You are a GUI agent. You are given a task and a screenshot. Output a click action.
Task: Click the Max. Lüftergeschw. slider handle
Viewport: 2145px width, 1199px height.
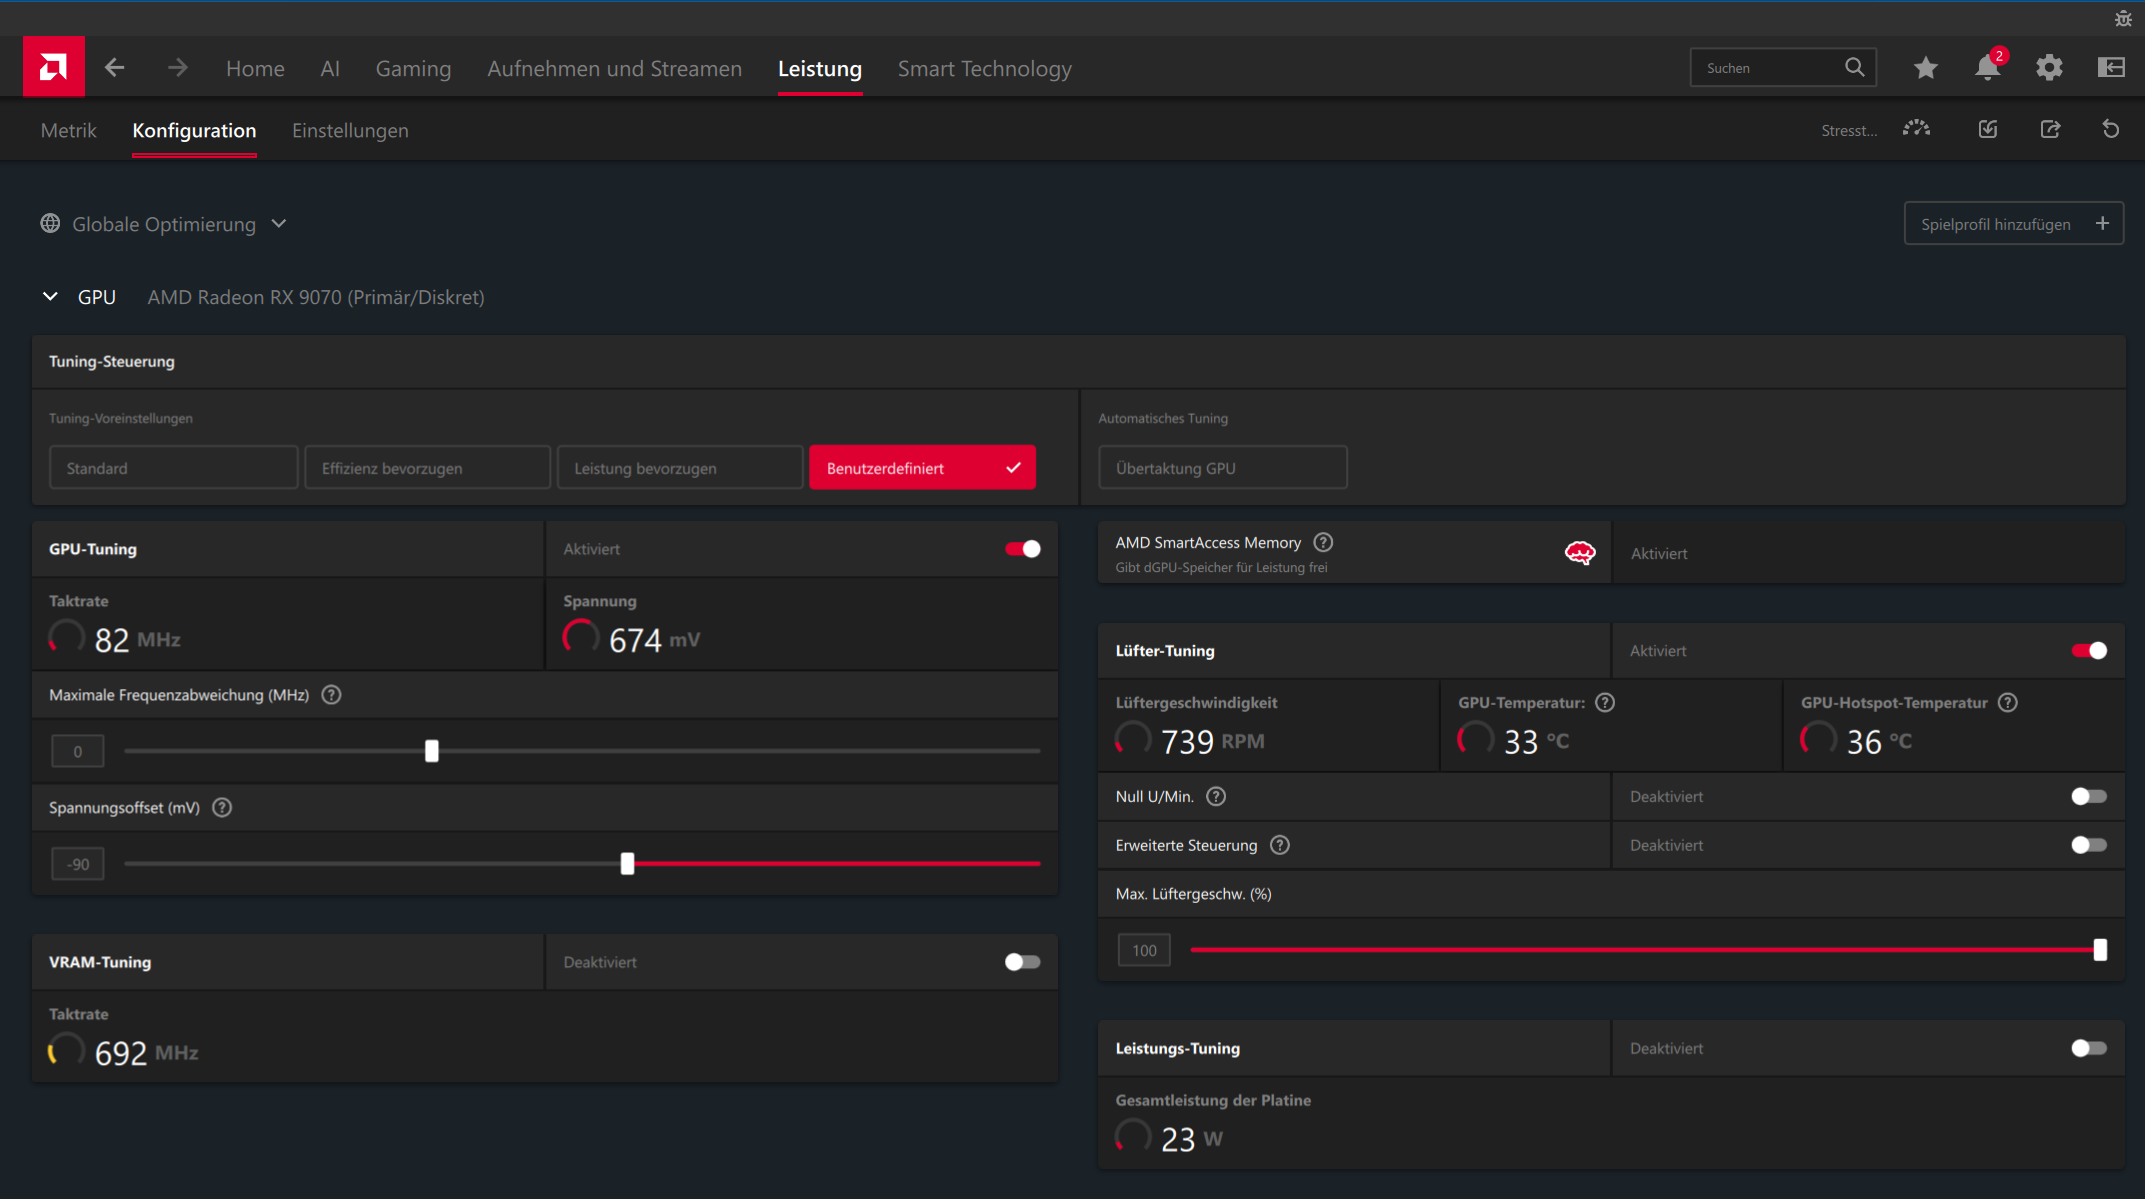click(2100, 950)
